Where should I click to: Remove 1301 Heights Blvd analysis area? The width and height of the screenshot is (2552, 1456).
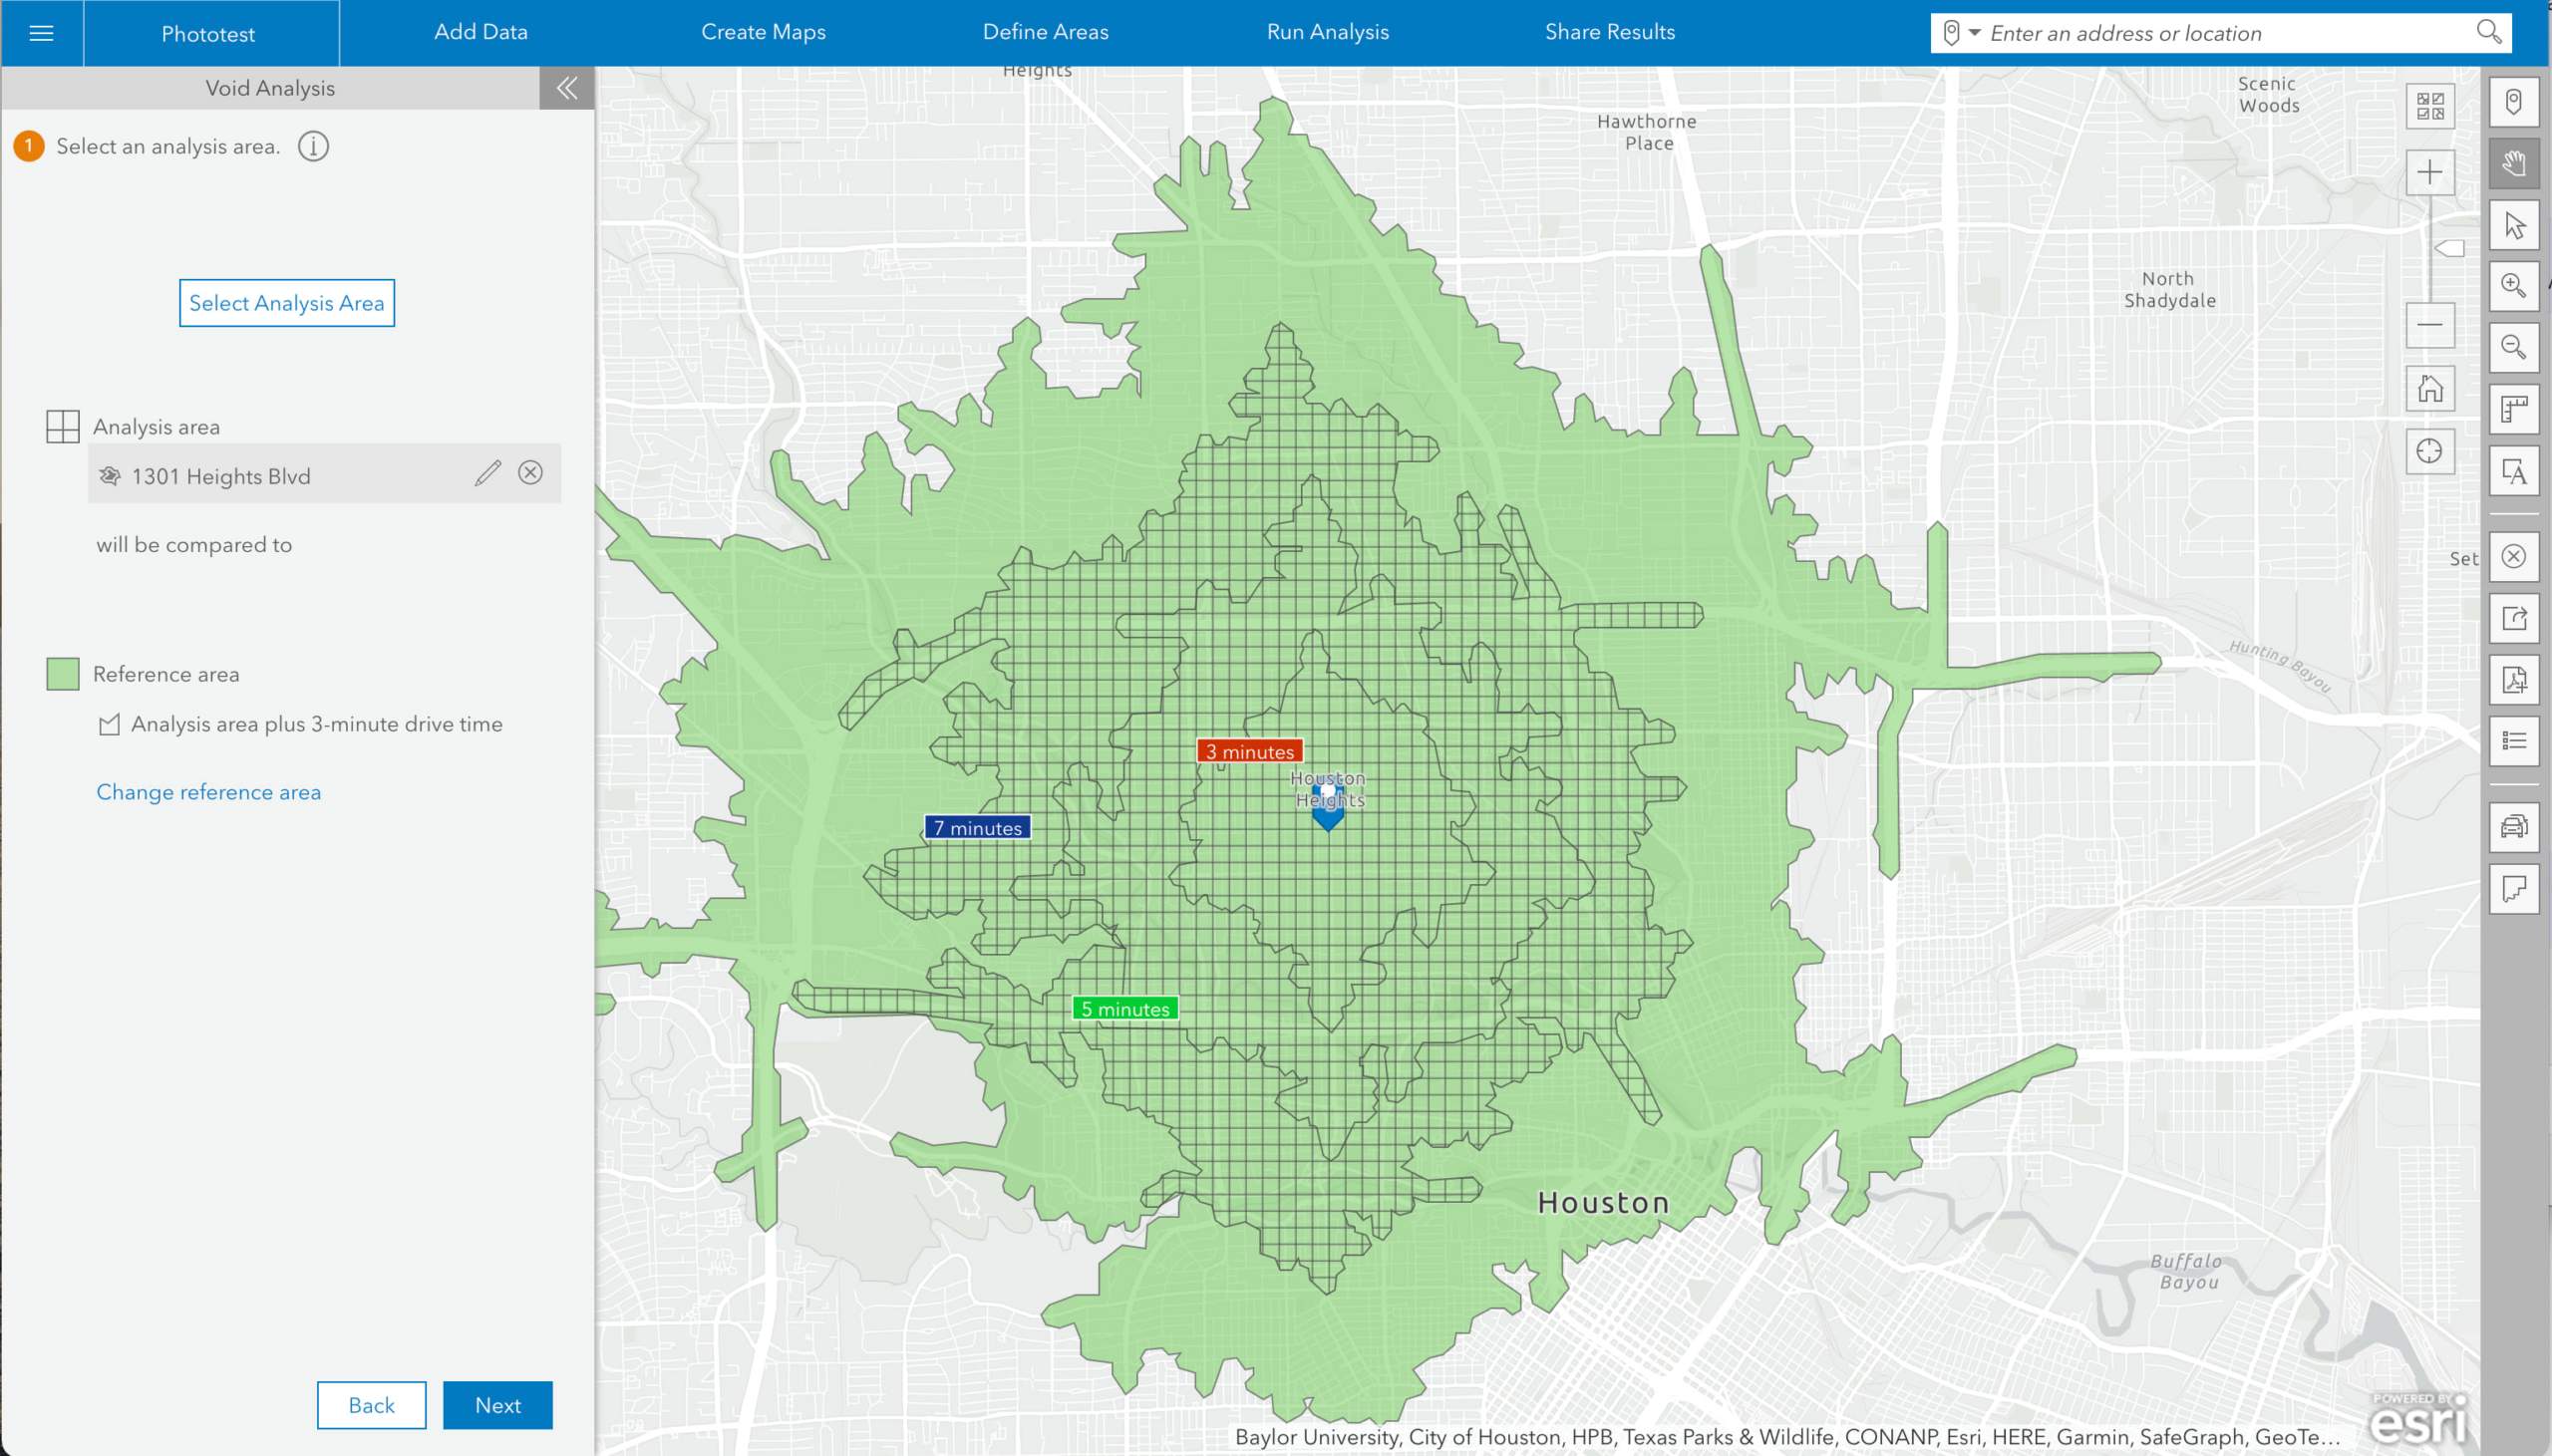point(533,473)
